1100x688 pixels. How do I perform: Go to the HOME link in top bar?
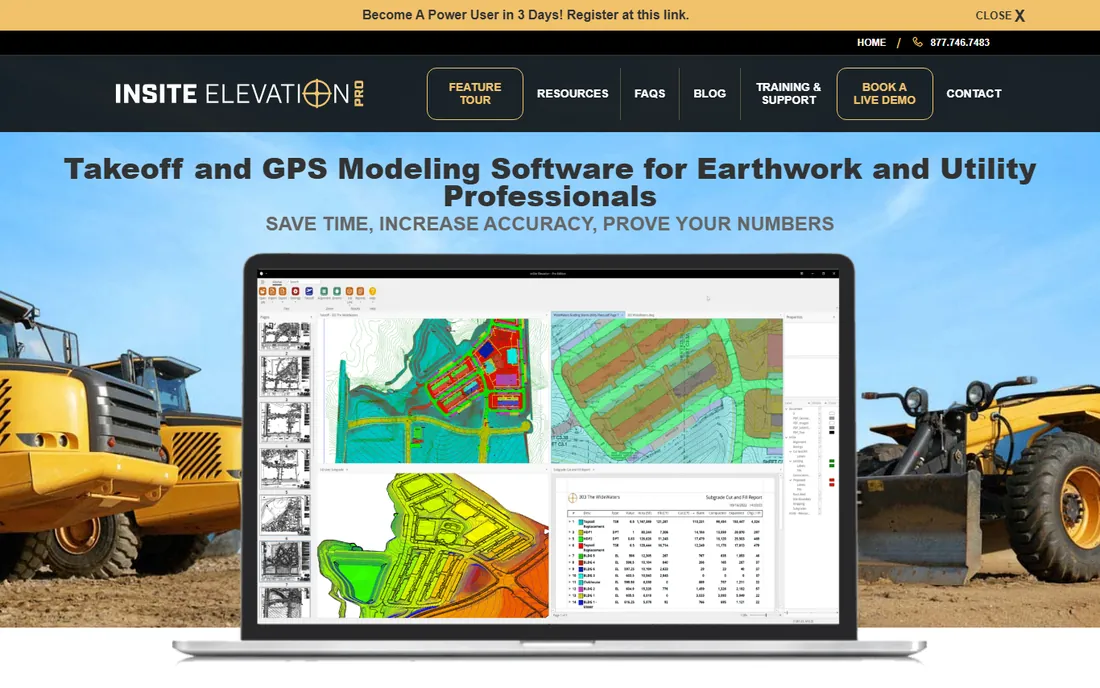pyautogui.click(x=871, y=43)
